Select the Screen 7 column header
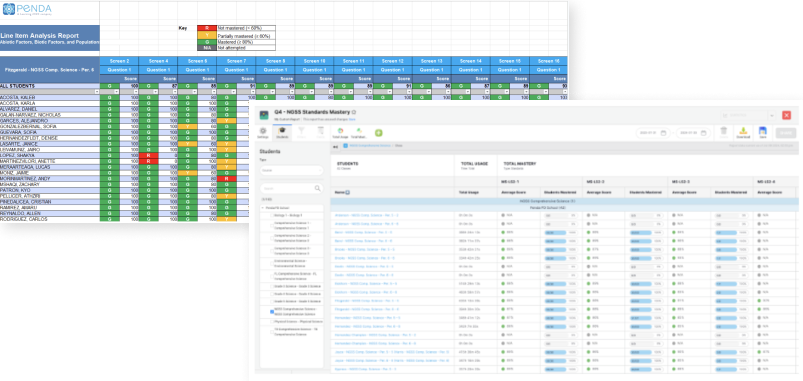 [236, 61]
